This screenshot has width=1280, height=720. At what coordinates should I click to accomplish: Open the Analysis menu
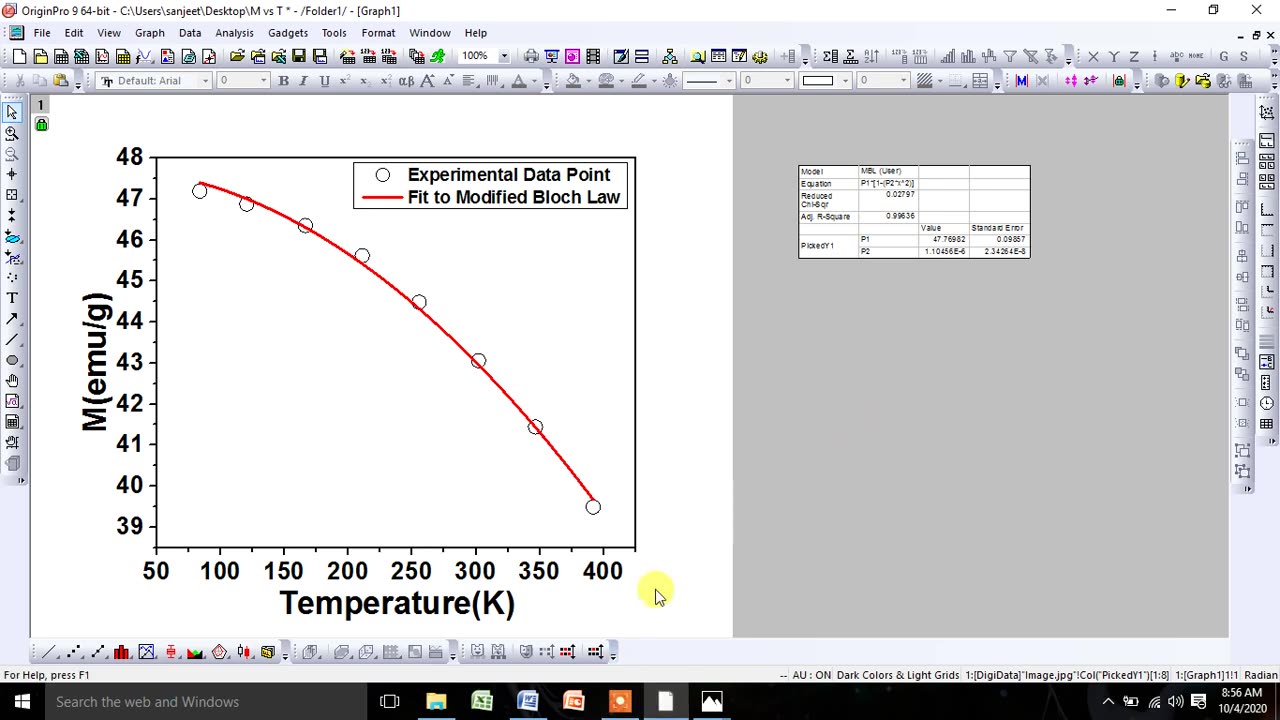point(234,33)
